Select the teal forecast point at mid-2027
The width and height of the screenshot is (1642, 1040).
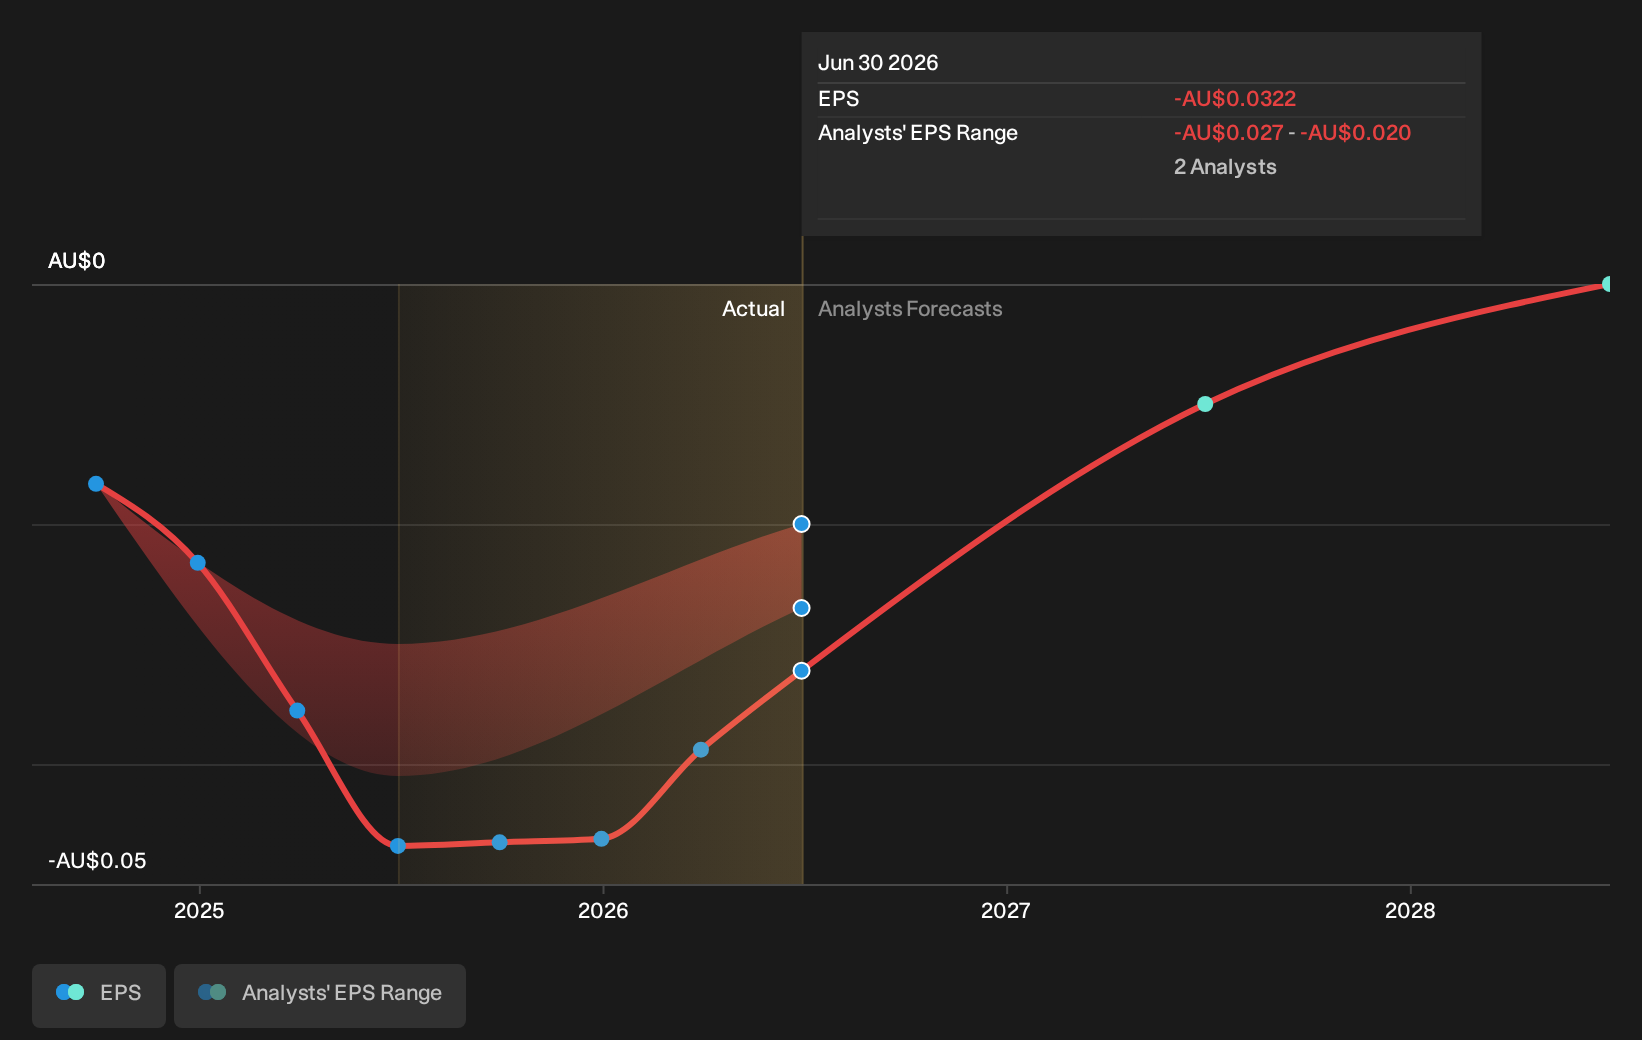[x=1205, y=404]
